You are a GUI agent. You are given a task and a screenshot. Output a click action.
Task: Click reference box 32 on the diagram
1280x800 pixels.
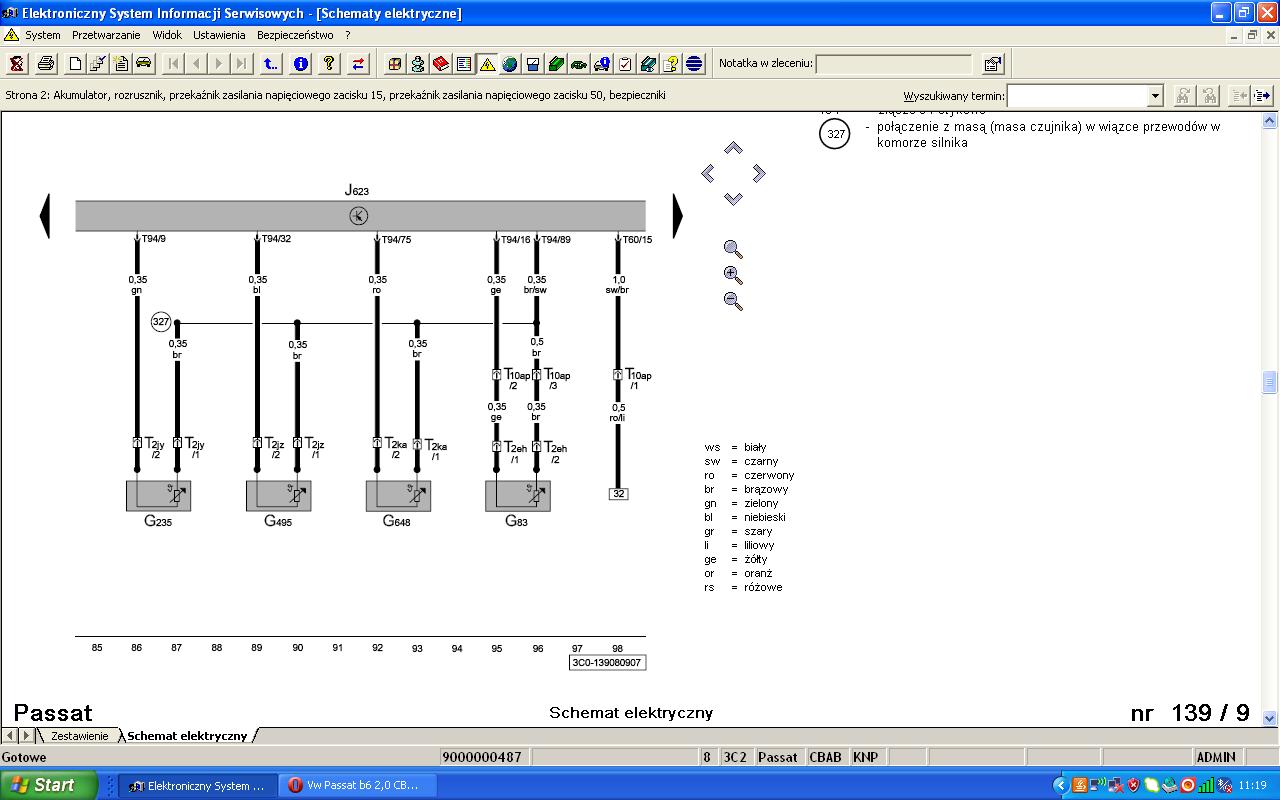click(x=619, y=494)
